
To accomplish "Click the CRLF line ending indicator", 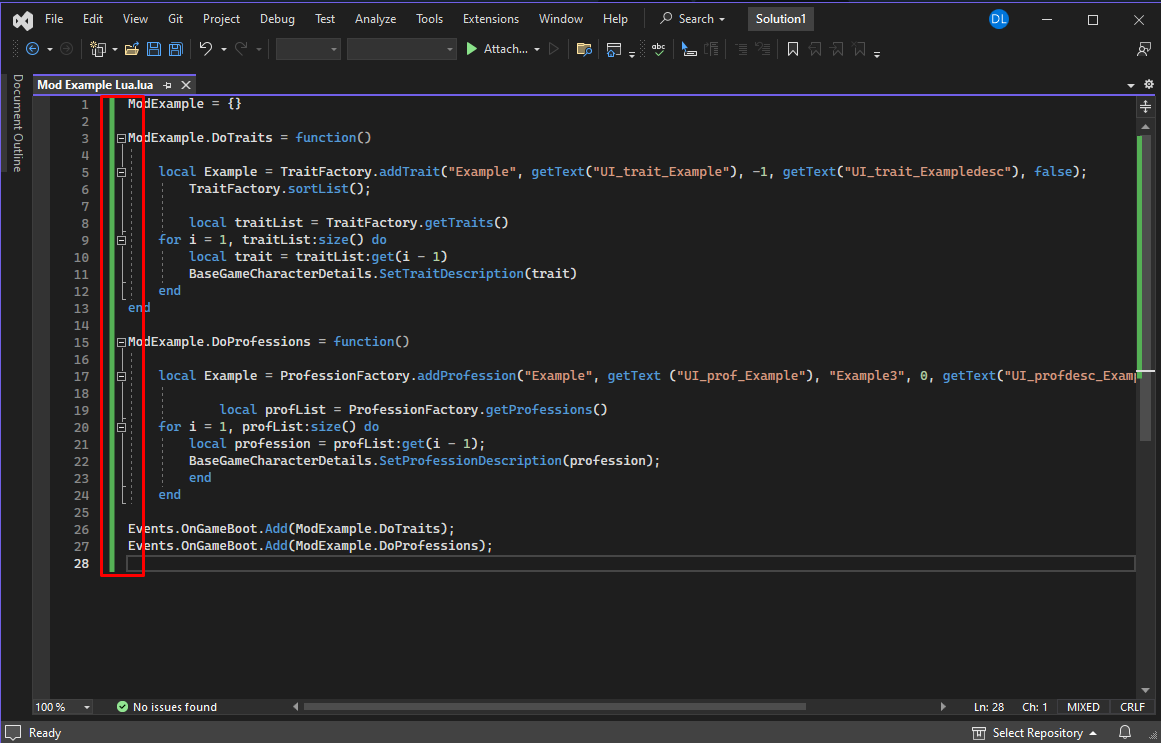I will (1132, 707).
